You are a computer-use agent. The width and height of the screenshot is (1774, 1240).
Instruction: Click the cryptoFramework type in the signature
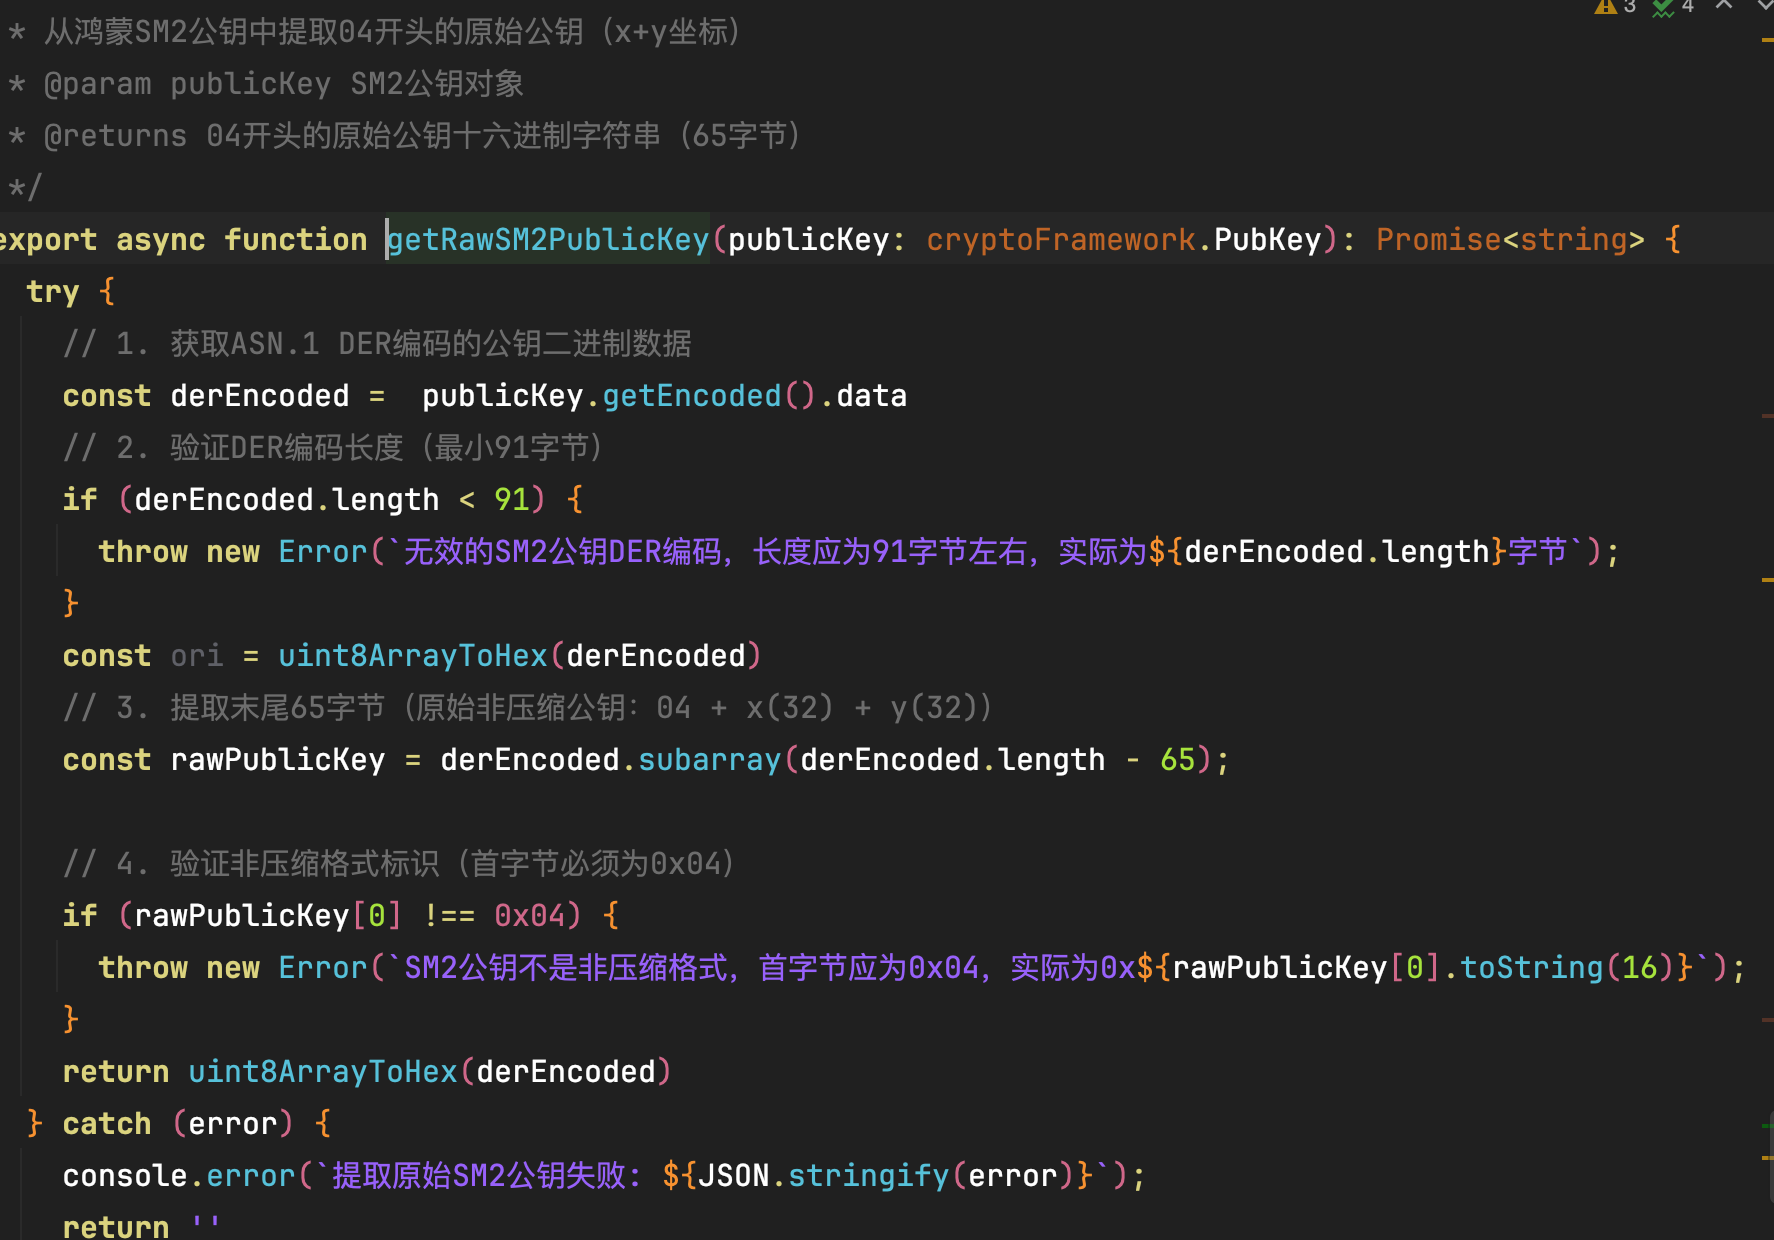coord(1060,239)
